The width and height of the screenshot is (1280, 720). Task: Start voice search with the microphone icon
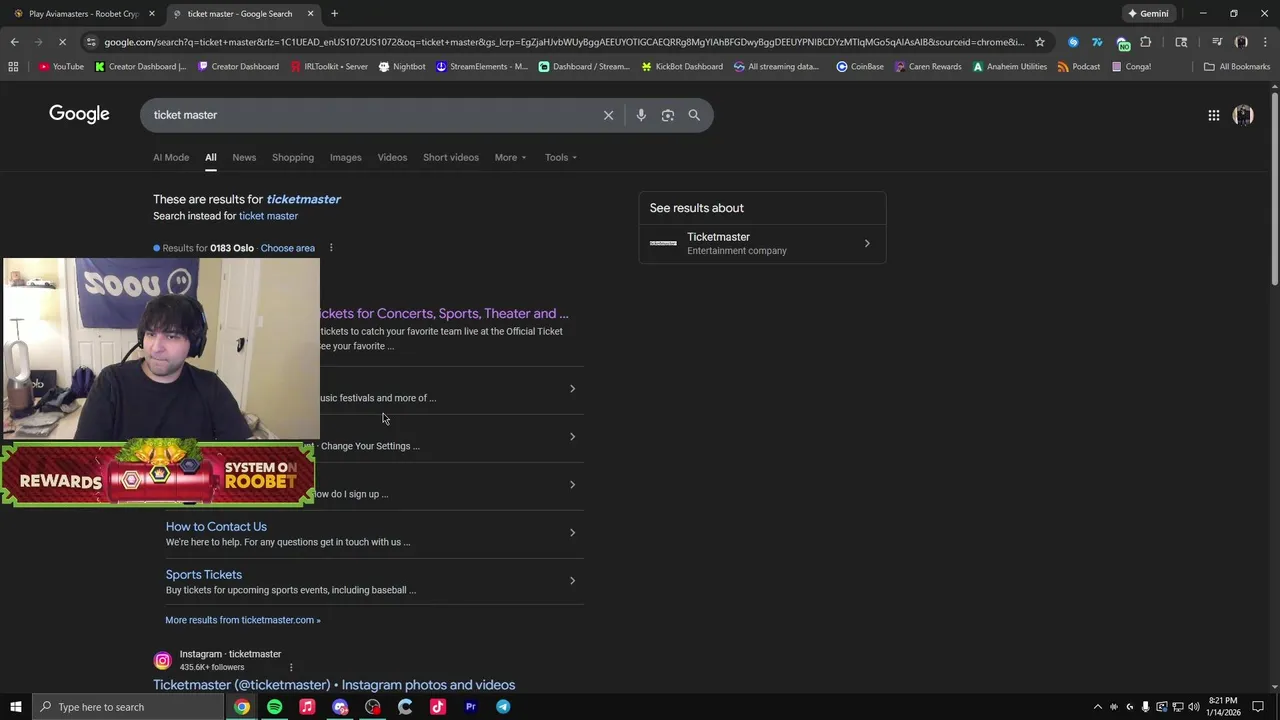point(641,115)
